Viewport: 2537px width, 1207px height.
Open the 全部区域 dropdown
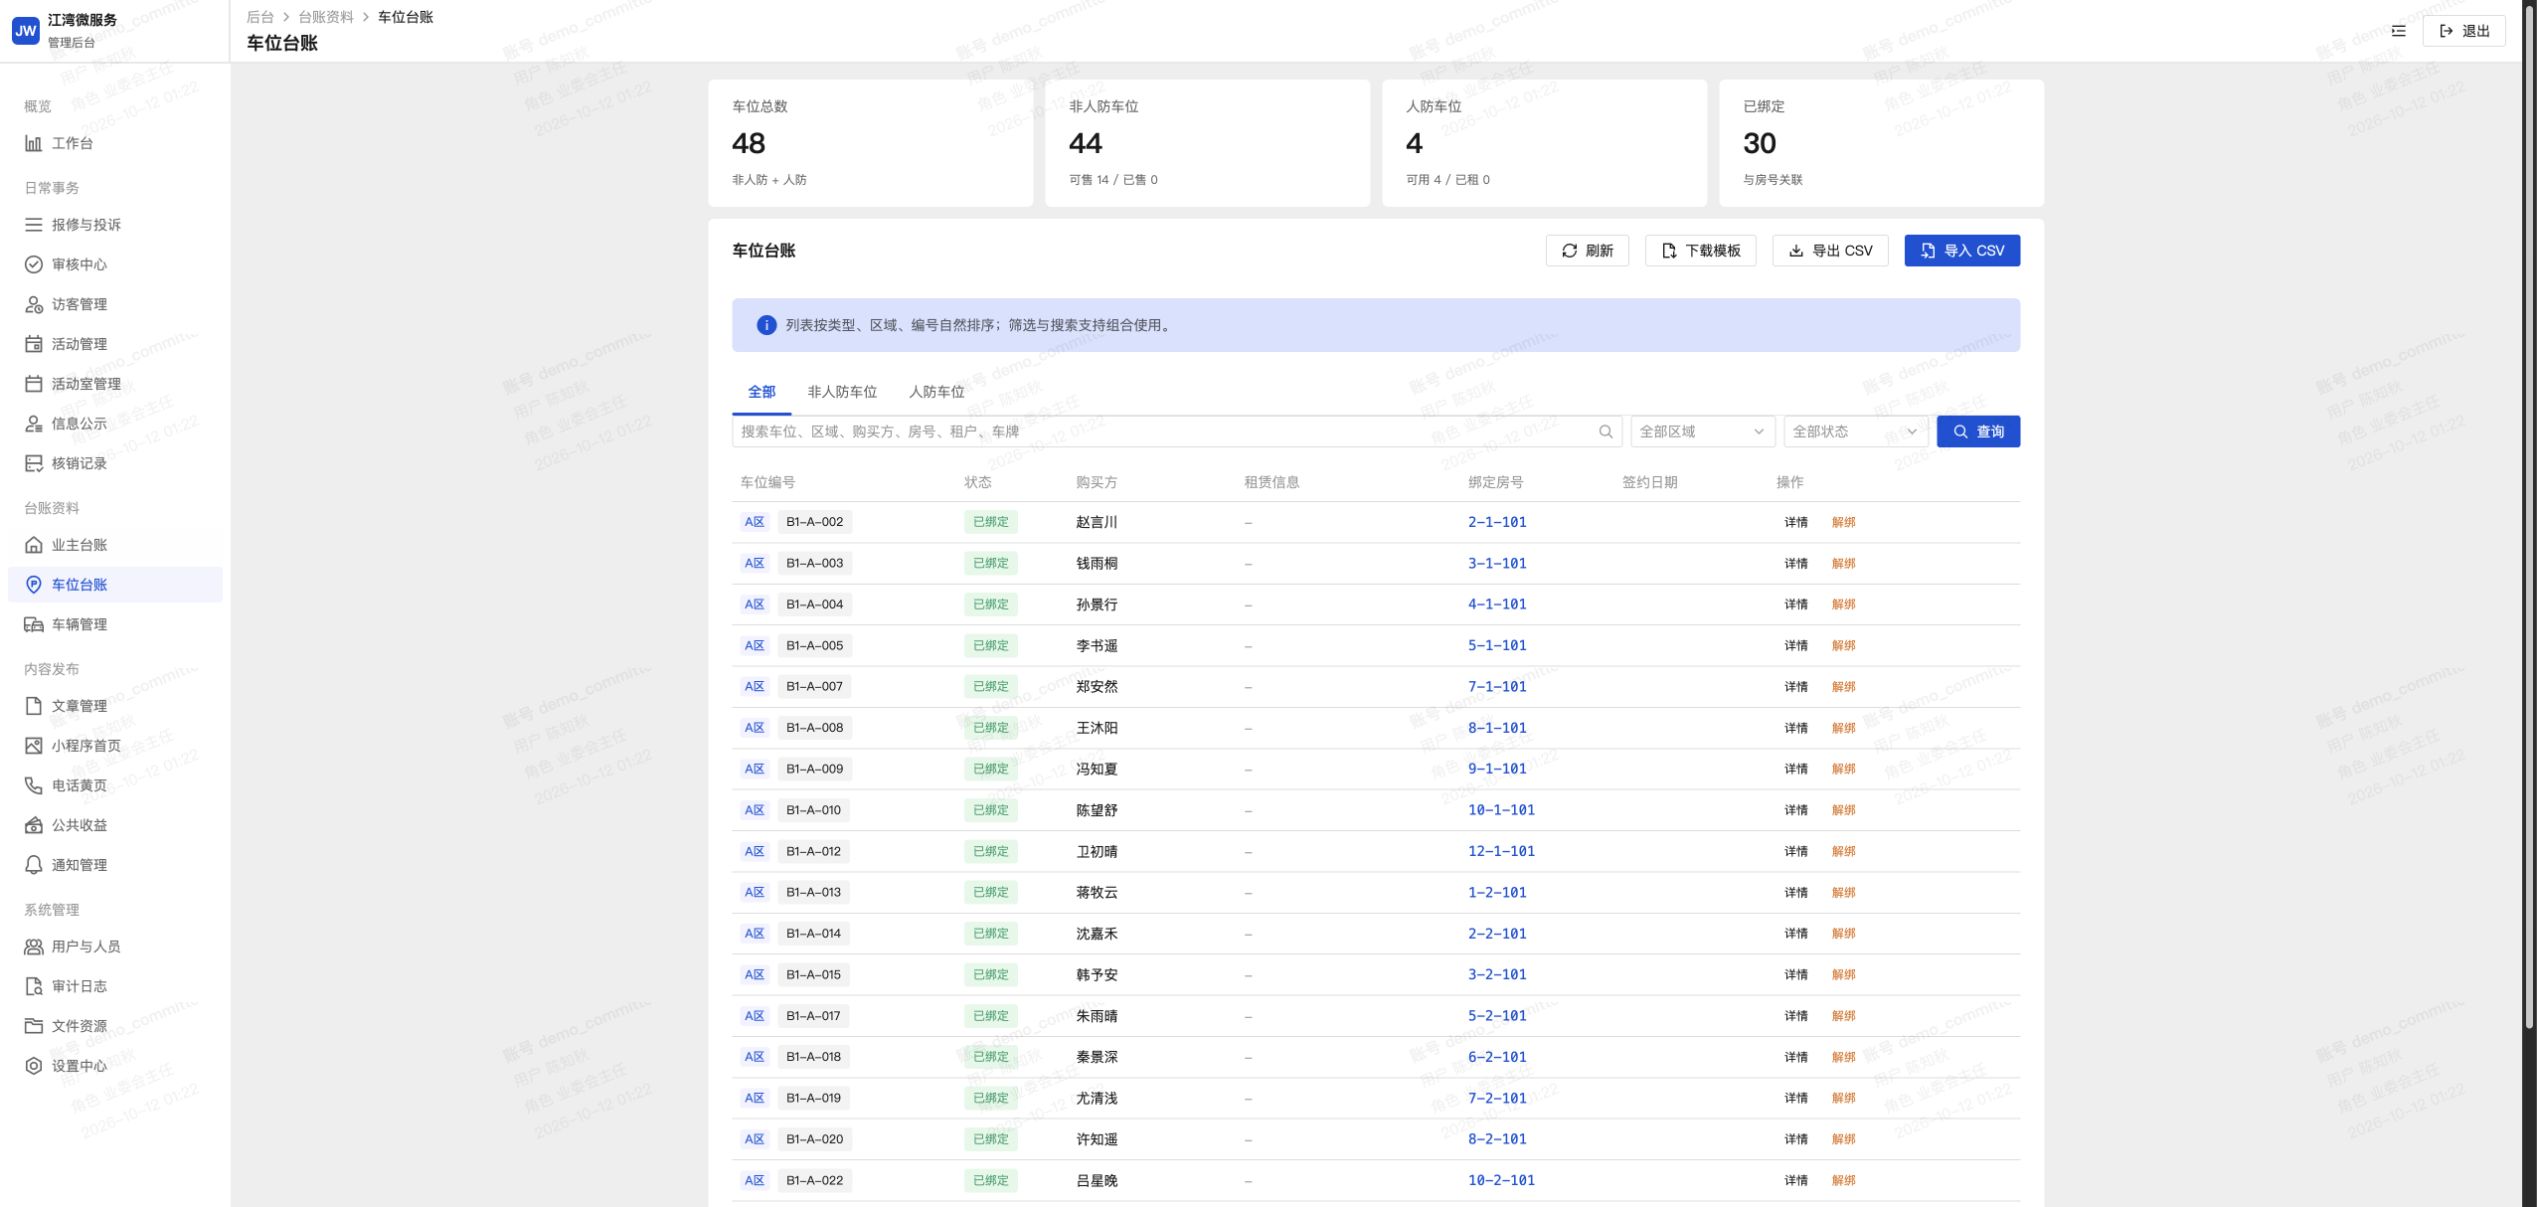click(x=1702, y=432)
